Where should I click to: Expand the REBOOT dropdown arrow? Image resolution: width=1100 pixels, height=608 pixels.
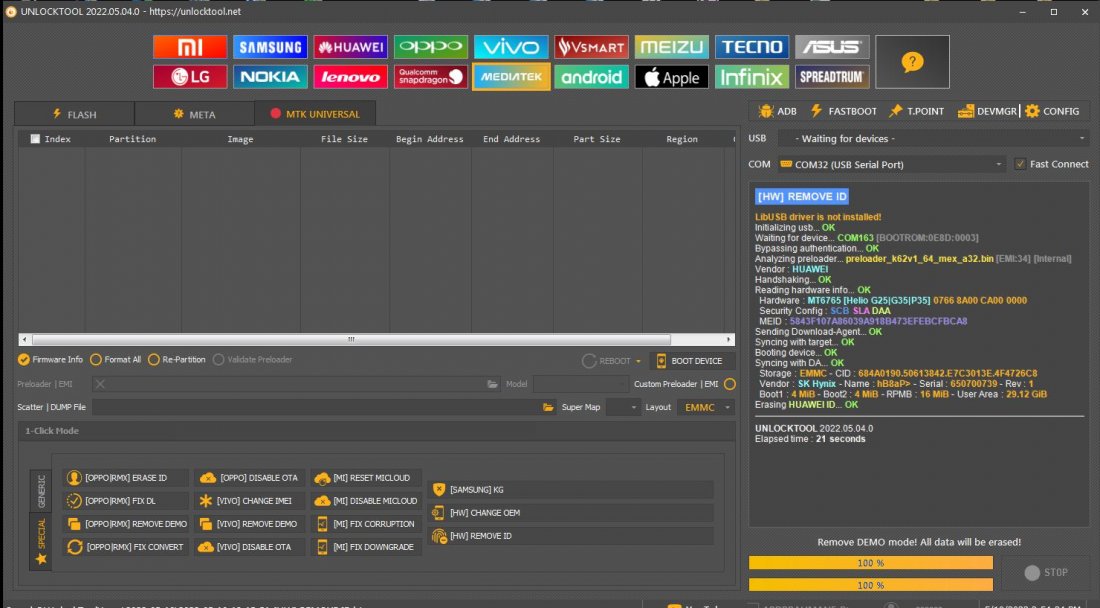pos(638,361)
